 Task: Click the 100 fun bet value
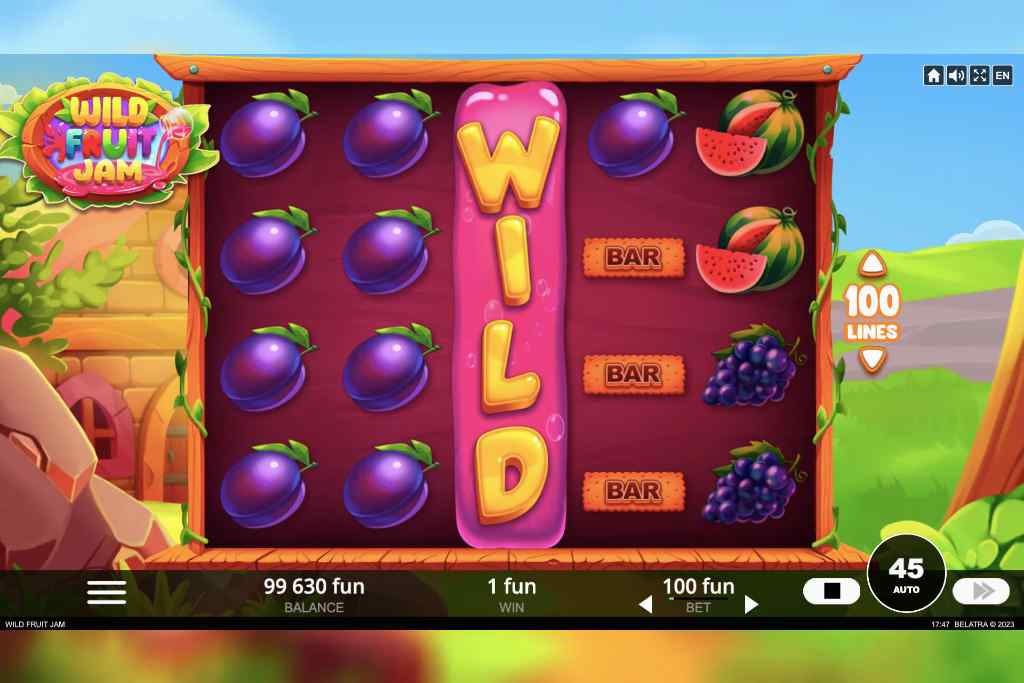coord(698,586)
